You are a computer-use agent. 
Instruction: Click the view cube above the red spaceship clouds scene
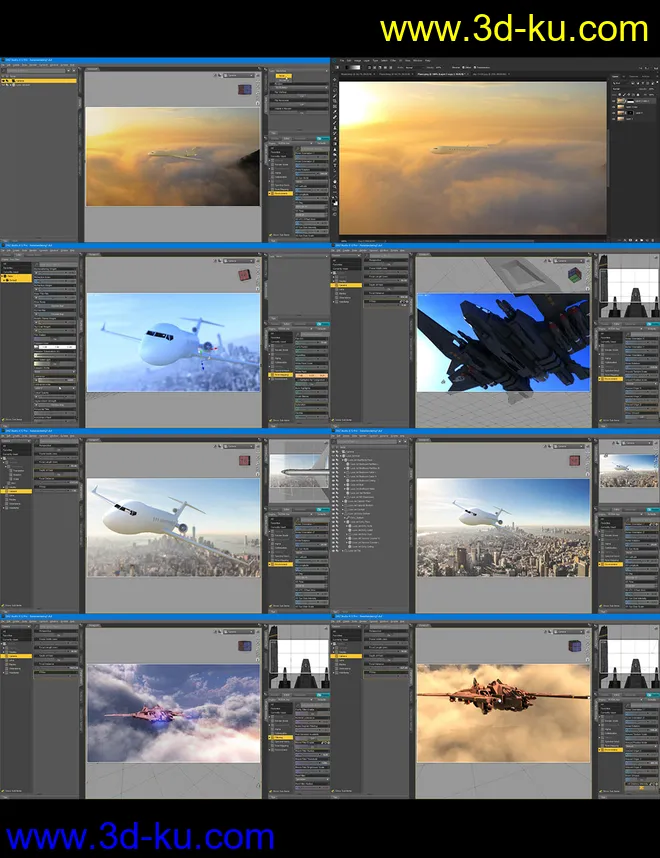tap(244, 644)
